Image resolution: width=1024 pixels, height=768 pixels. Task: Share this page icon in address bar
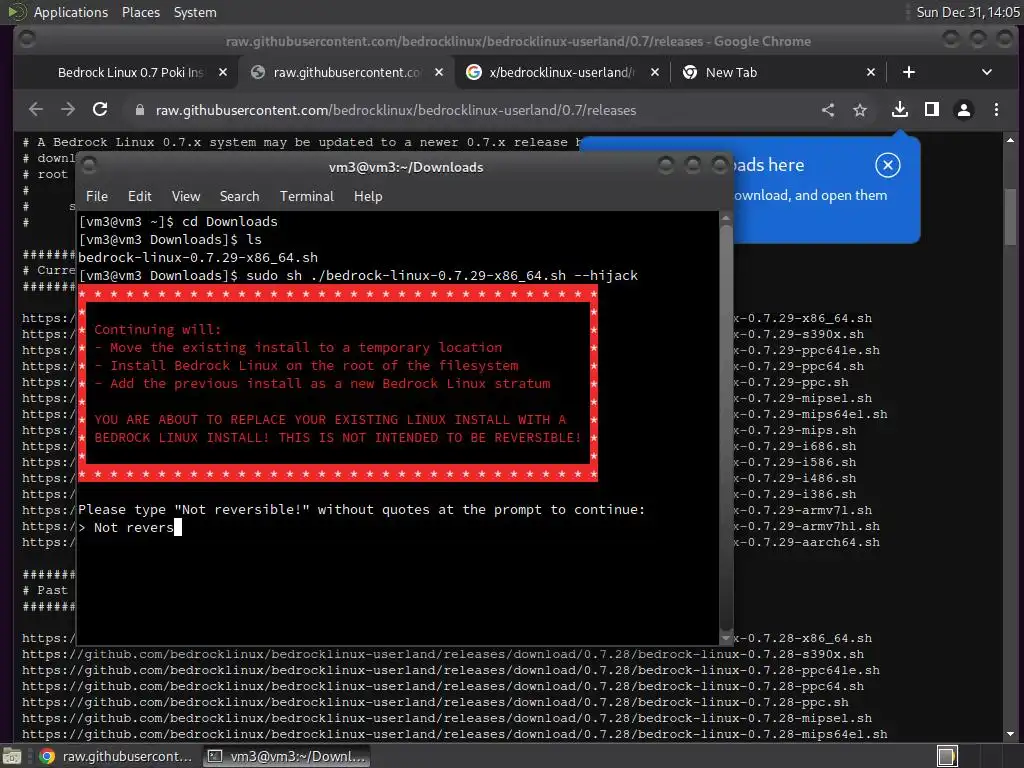(x=827, y=110)
